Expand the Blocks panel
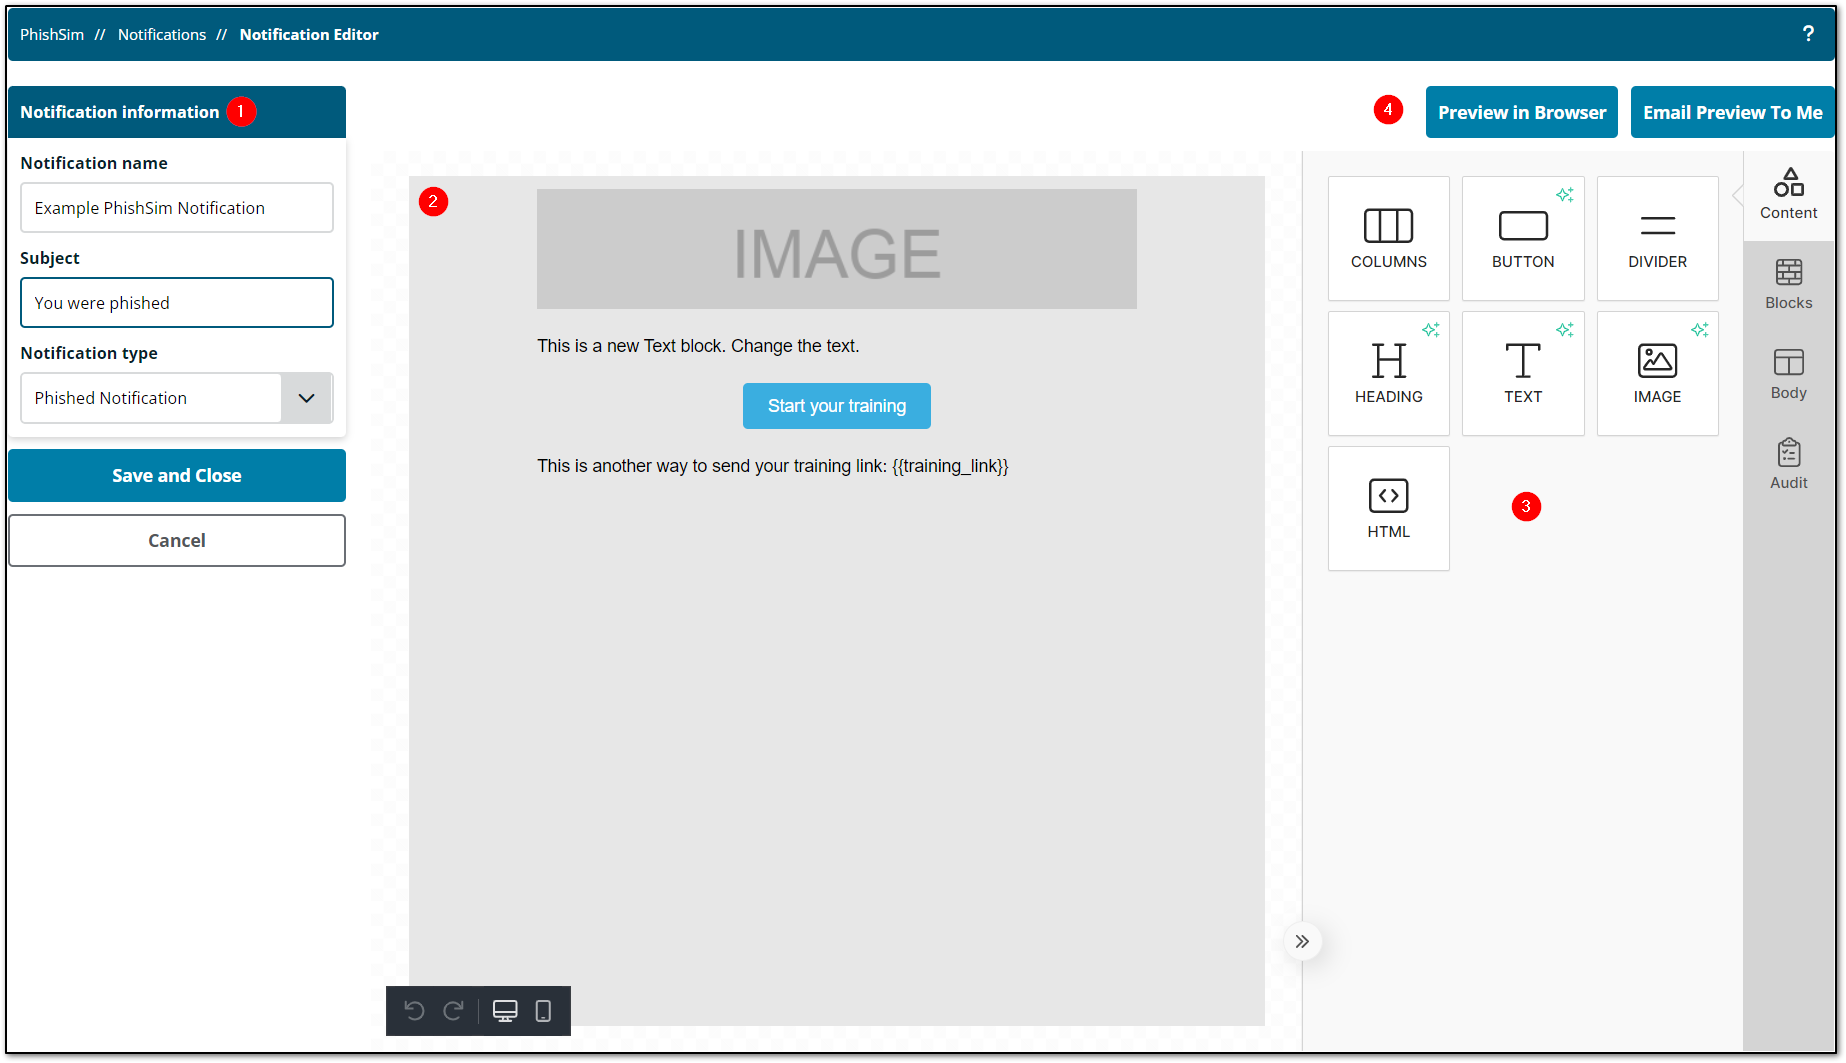This screenshot has height=1063, width=1846. point(1788,283)
